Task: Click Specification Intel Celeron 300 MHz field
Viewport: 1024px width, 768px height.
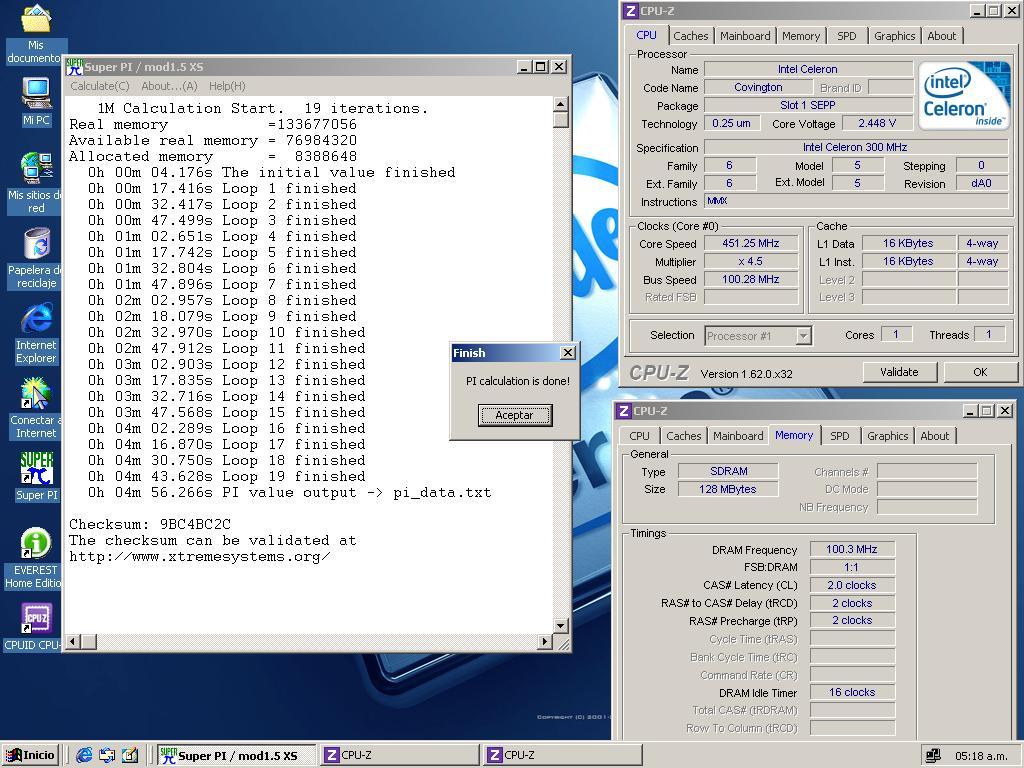Action: [x=854, y=148]
